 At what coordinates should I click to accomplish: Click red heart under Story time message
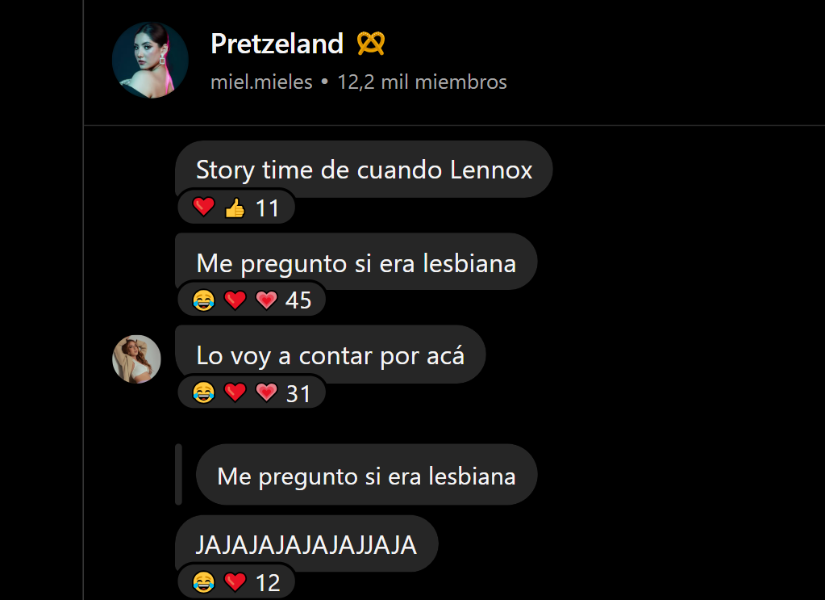point(204,208)
